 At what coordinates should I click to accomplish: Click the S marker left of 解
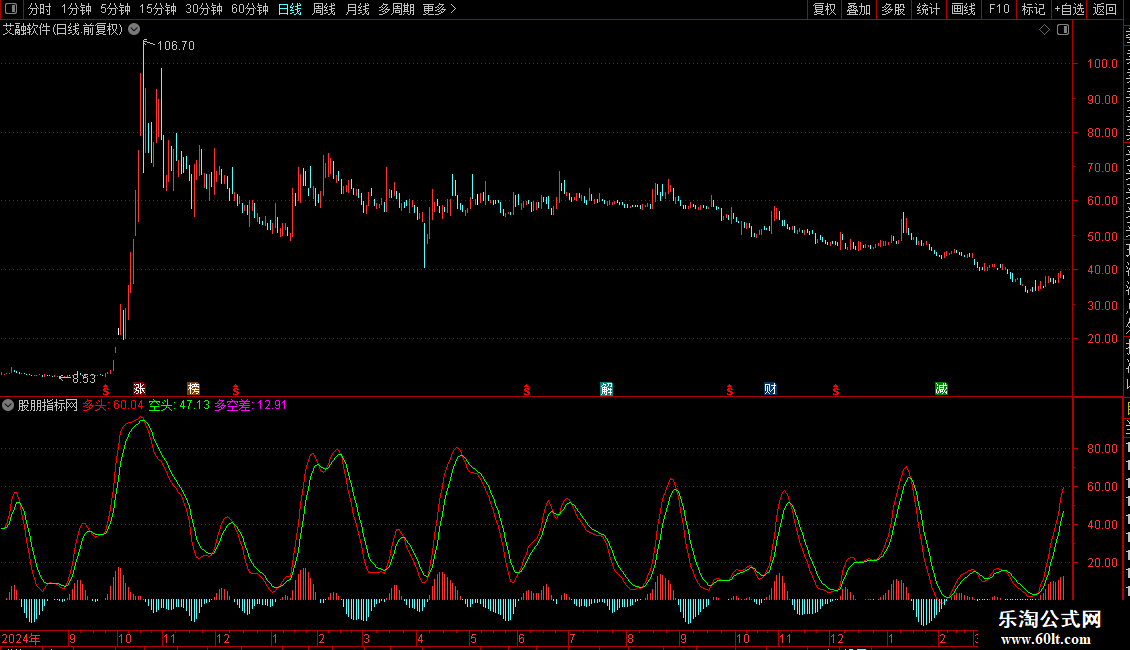527,390
